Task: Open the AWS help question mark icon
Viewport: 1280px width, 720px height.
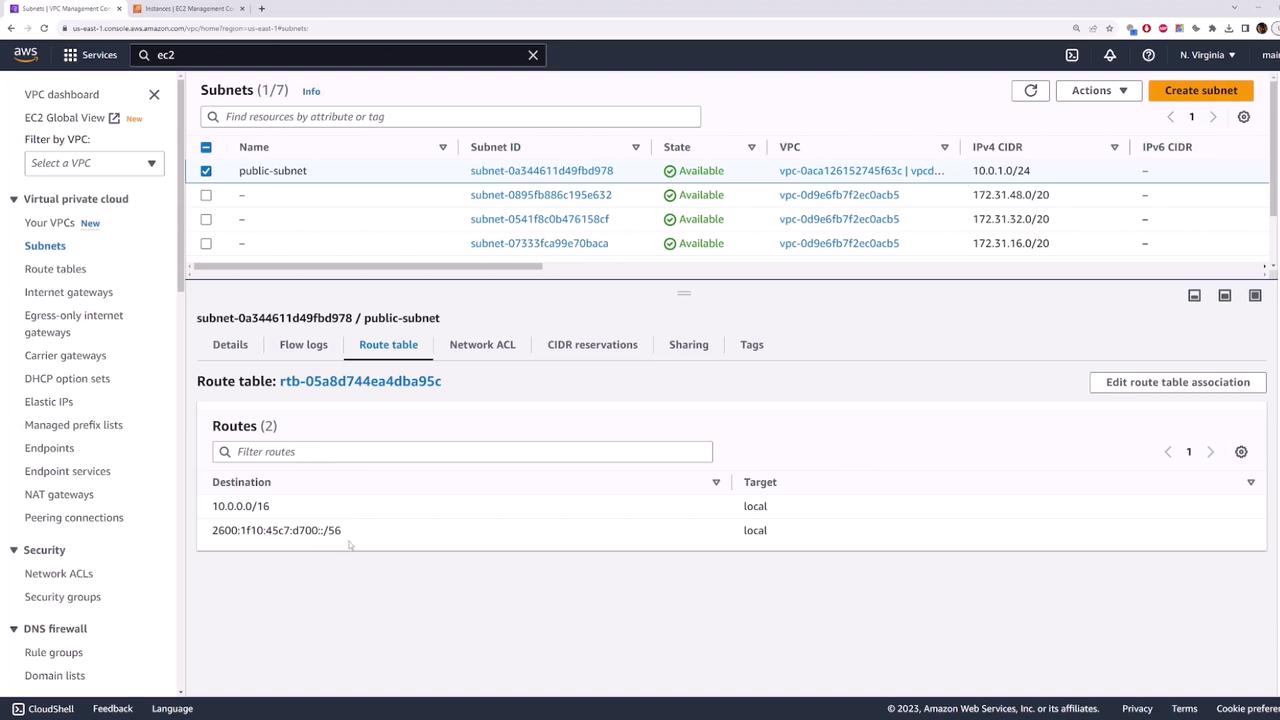Action: click(1148, 55)
